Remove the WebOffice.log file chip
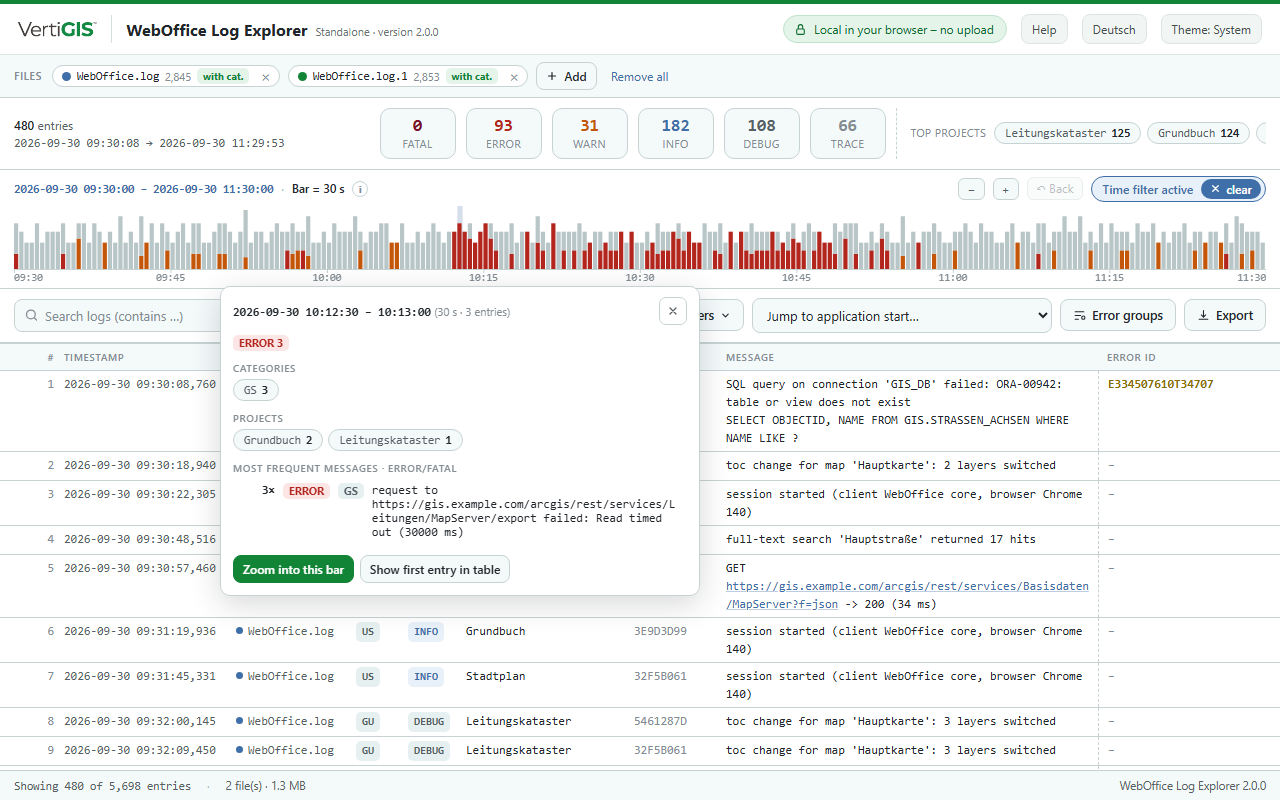Image resolution: width=1280 pixels, height=800 pixels. click(x=265, y=77)
